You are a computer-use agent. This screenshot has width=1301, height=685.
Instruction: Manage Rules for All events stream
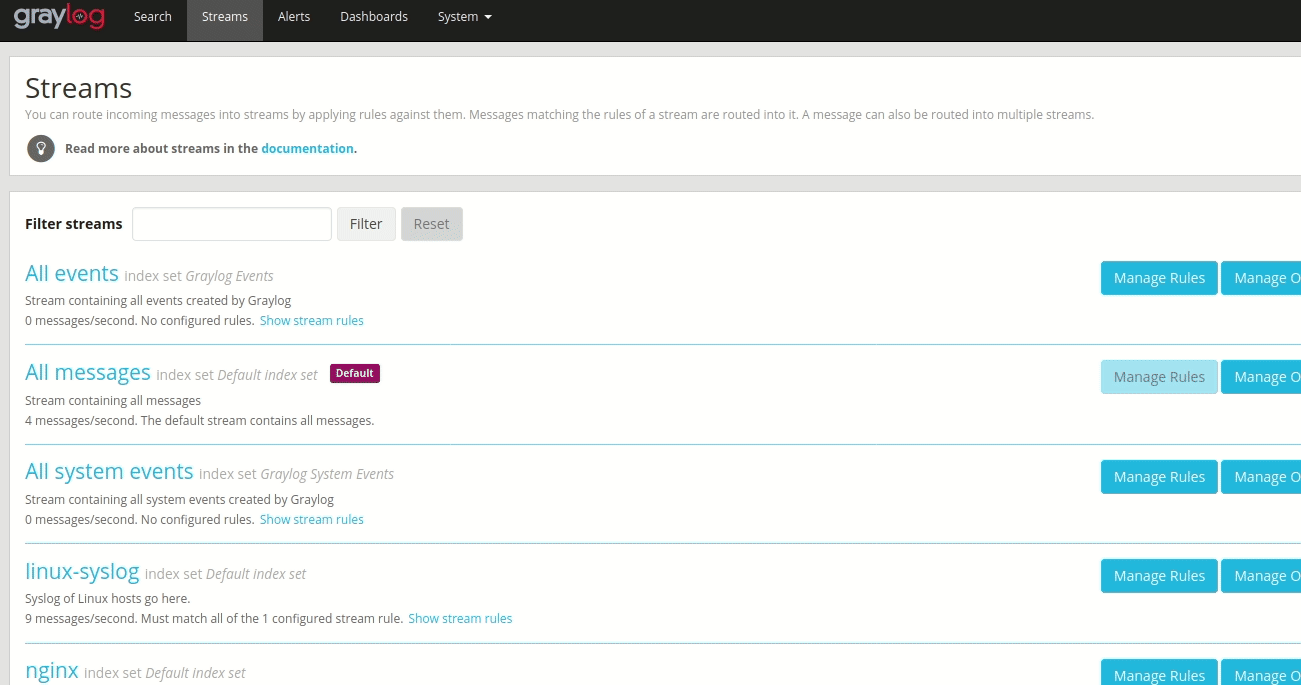pyautogui.click(x=1159, y=278)
